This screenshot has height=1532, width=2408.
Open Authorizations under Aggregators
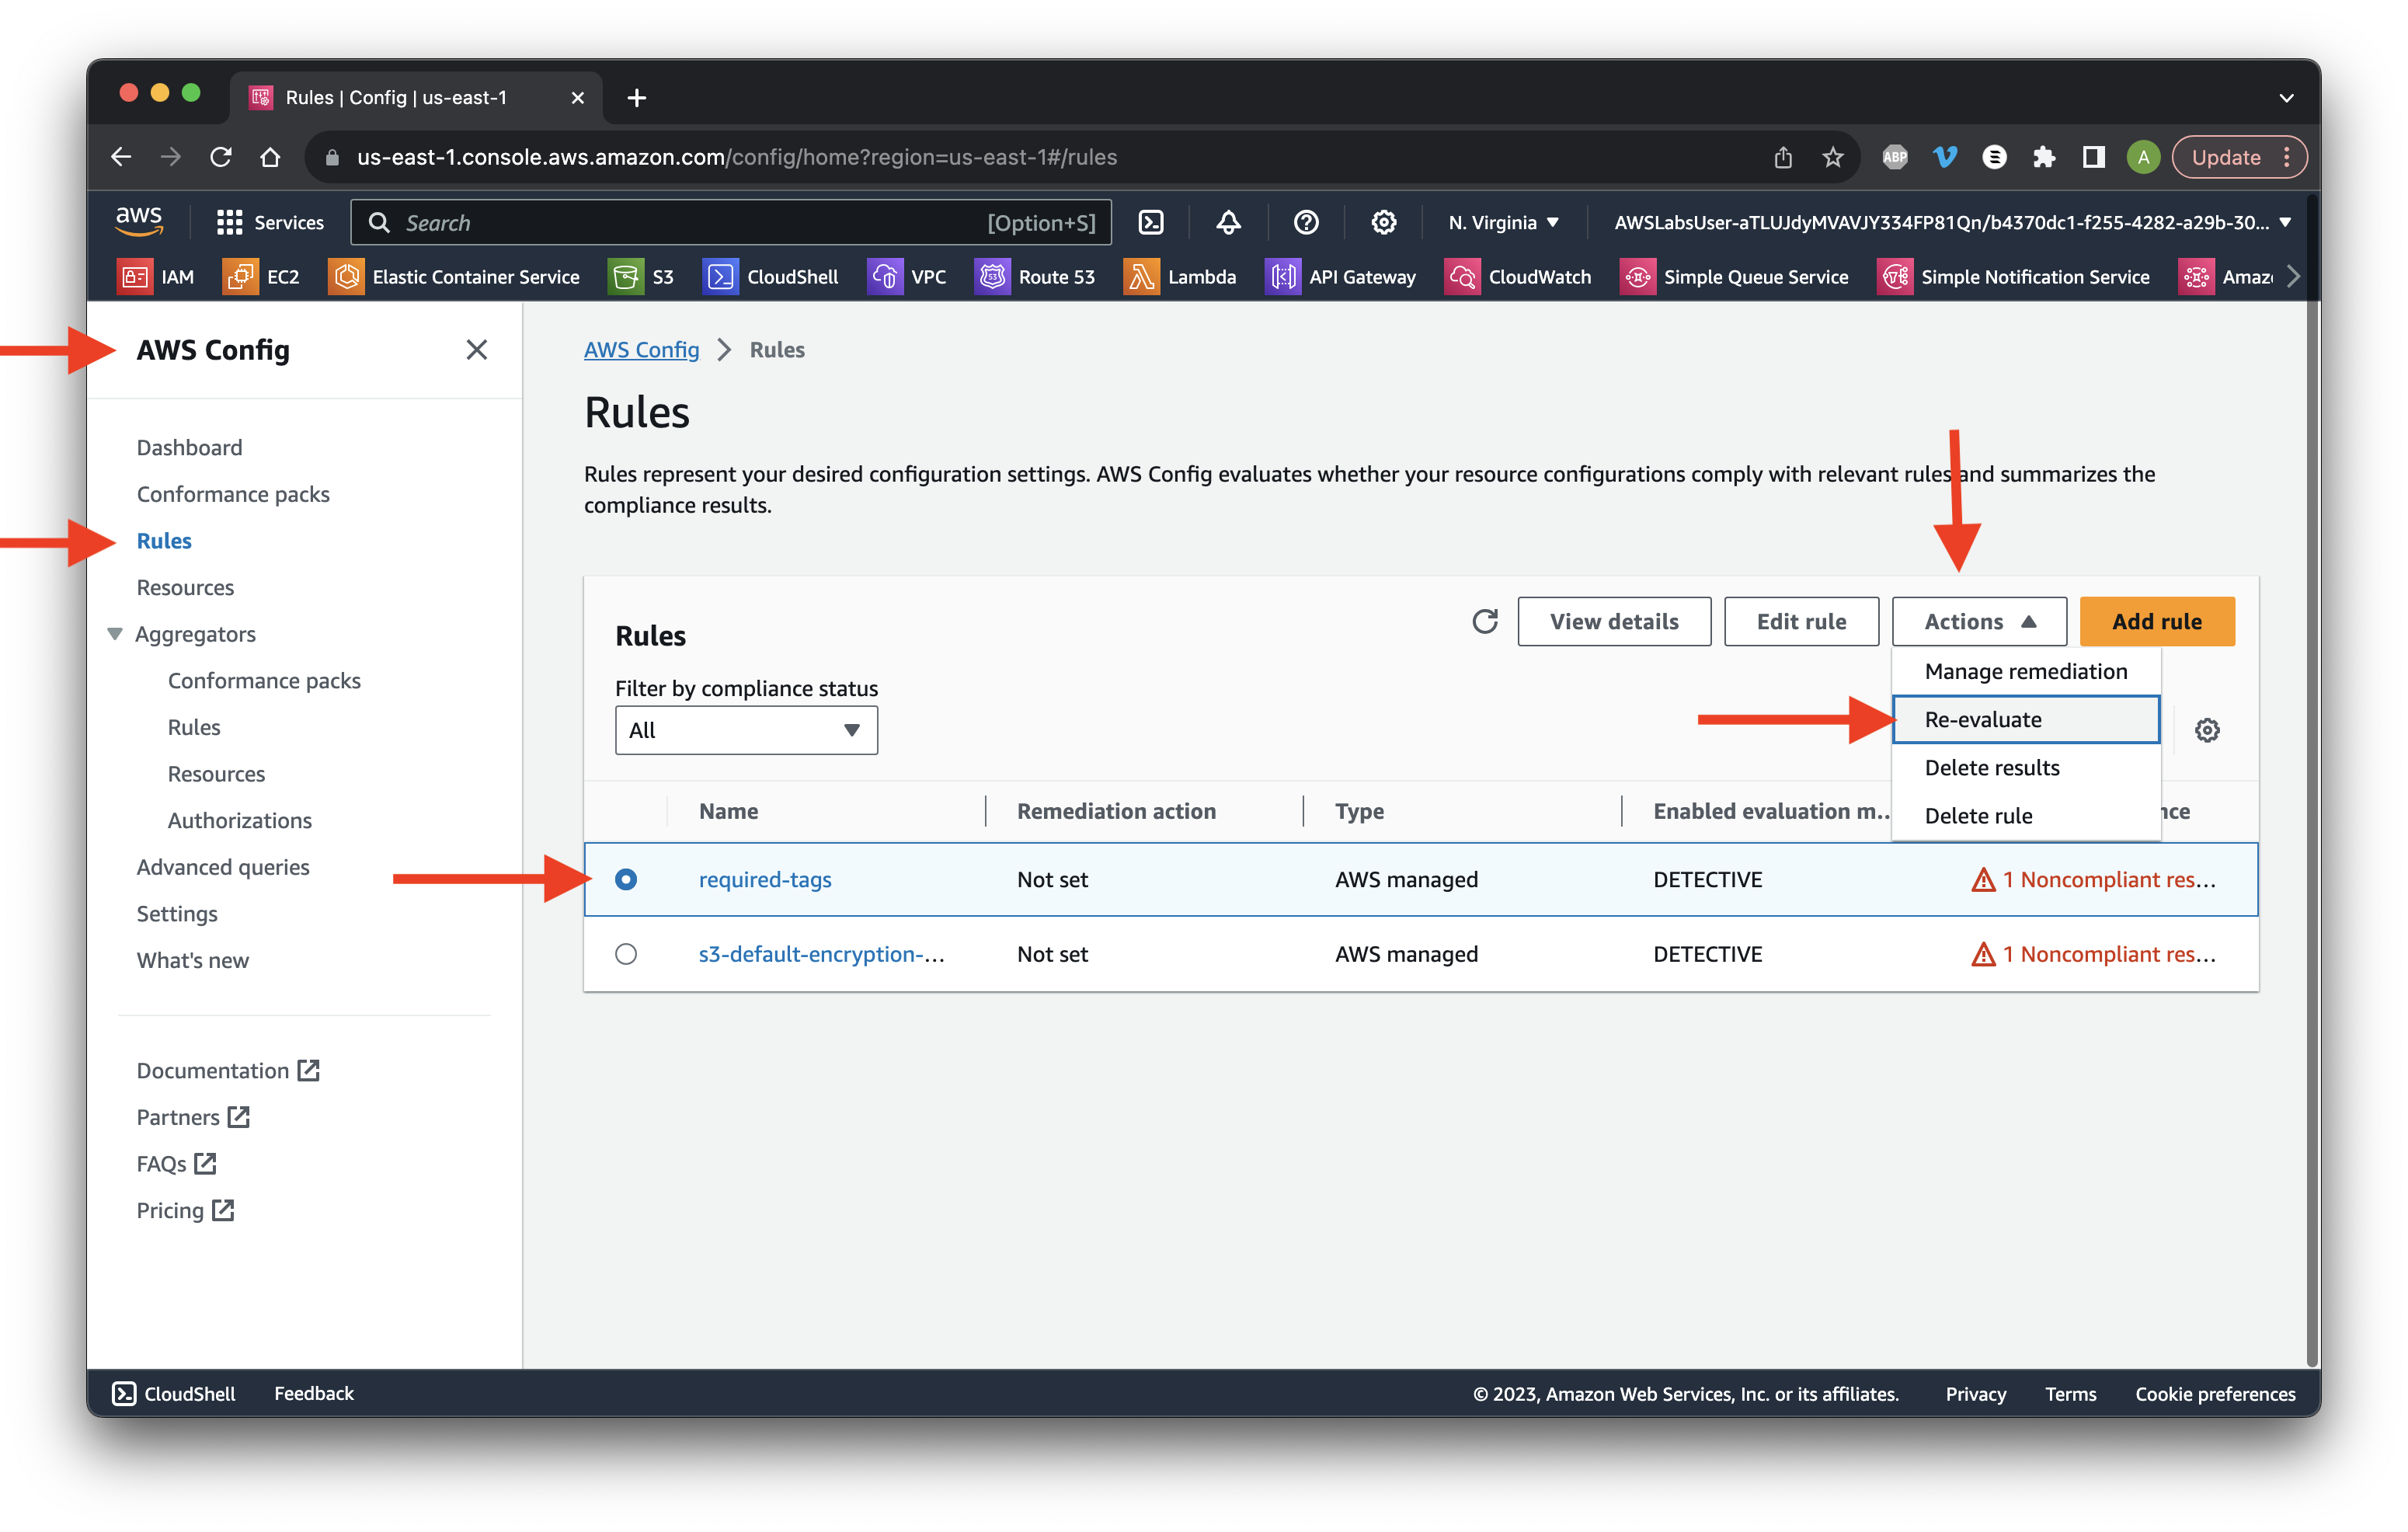239,820
